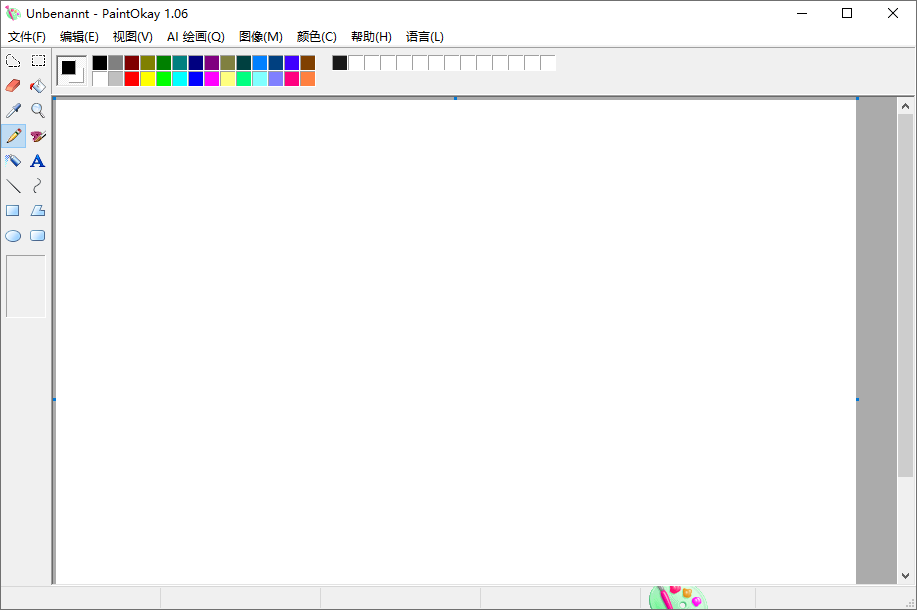Screen dimensions: 917x610
Task: Open the 文件(F) menu
Action: tap(26, 36)
